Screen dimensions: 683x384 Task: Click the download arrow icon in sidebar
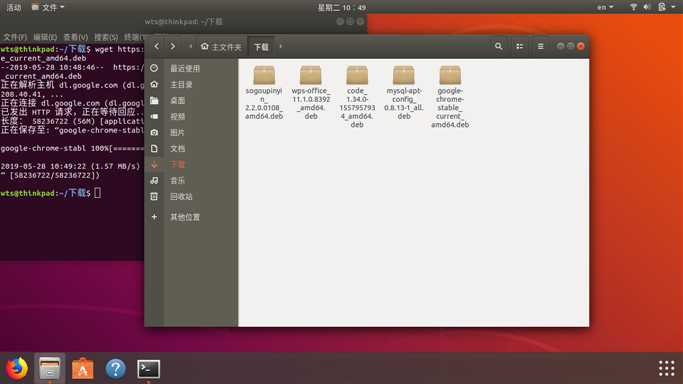[x=154, y=165]
